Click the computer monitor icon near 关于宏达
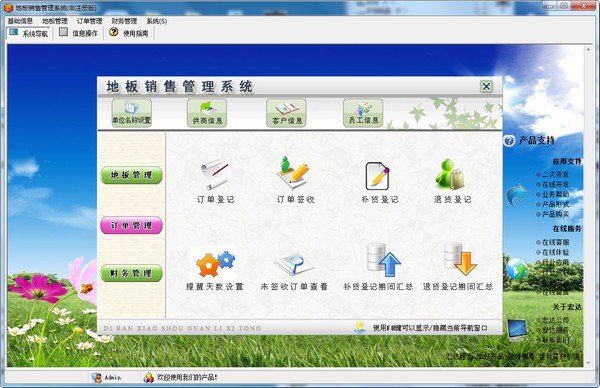The height and width of the screenshot is (388, 600). pos(517,330)
